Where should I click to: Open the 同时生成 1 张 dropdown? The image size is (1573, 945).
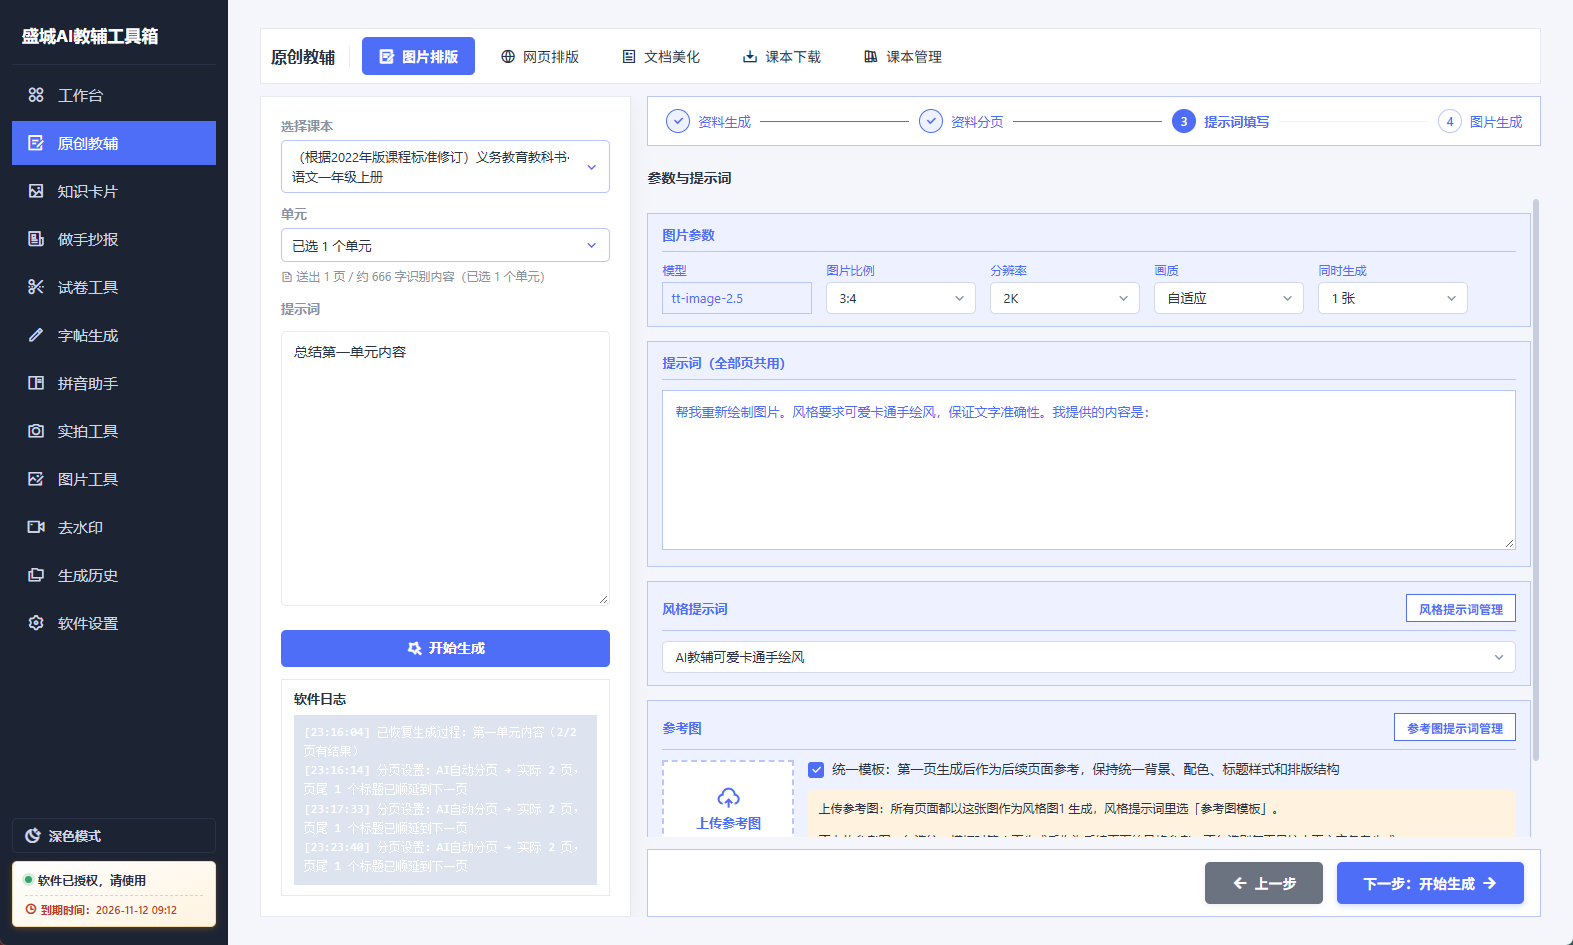click(x=1393, y=298)
